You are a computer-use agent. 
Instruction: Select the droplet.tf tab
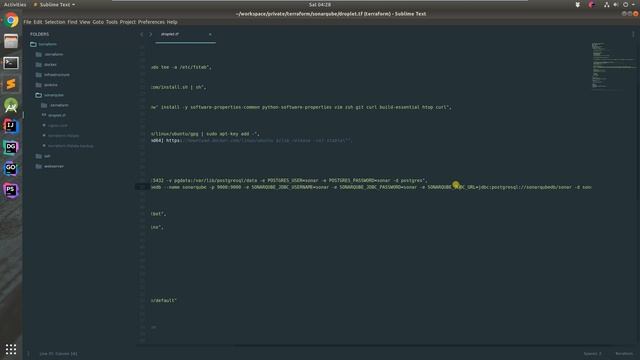pos(185,35)
